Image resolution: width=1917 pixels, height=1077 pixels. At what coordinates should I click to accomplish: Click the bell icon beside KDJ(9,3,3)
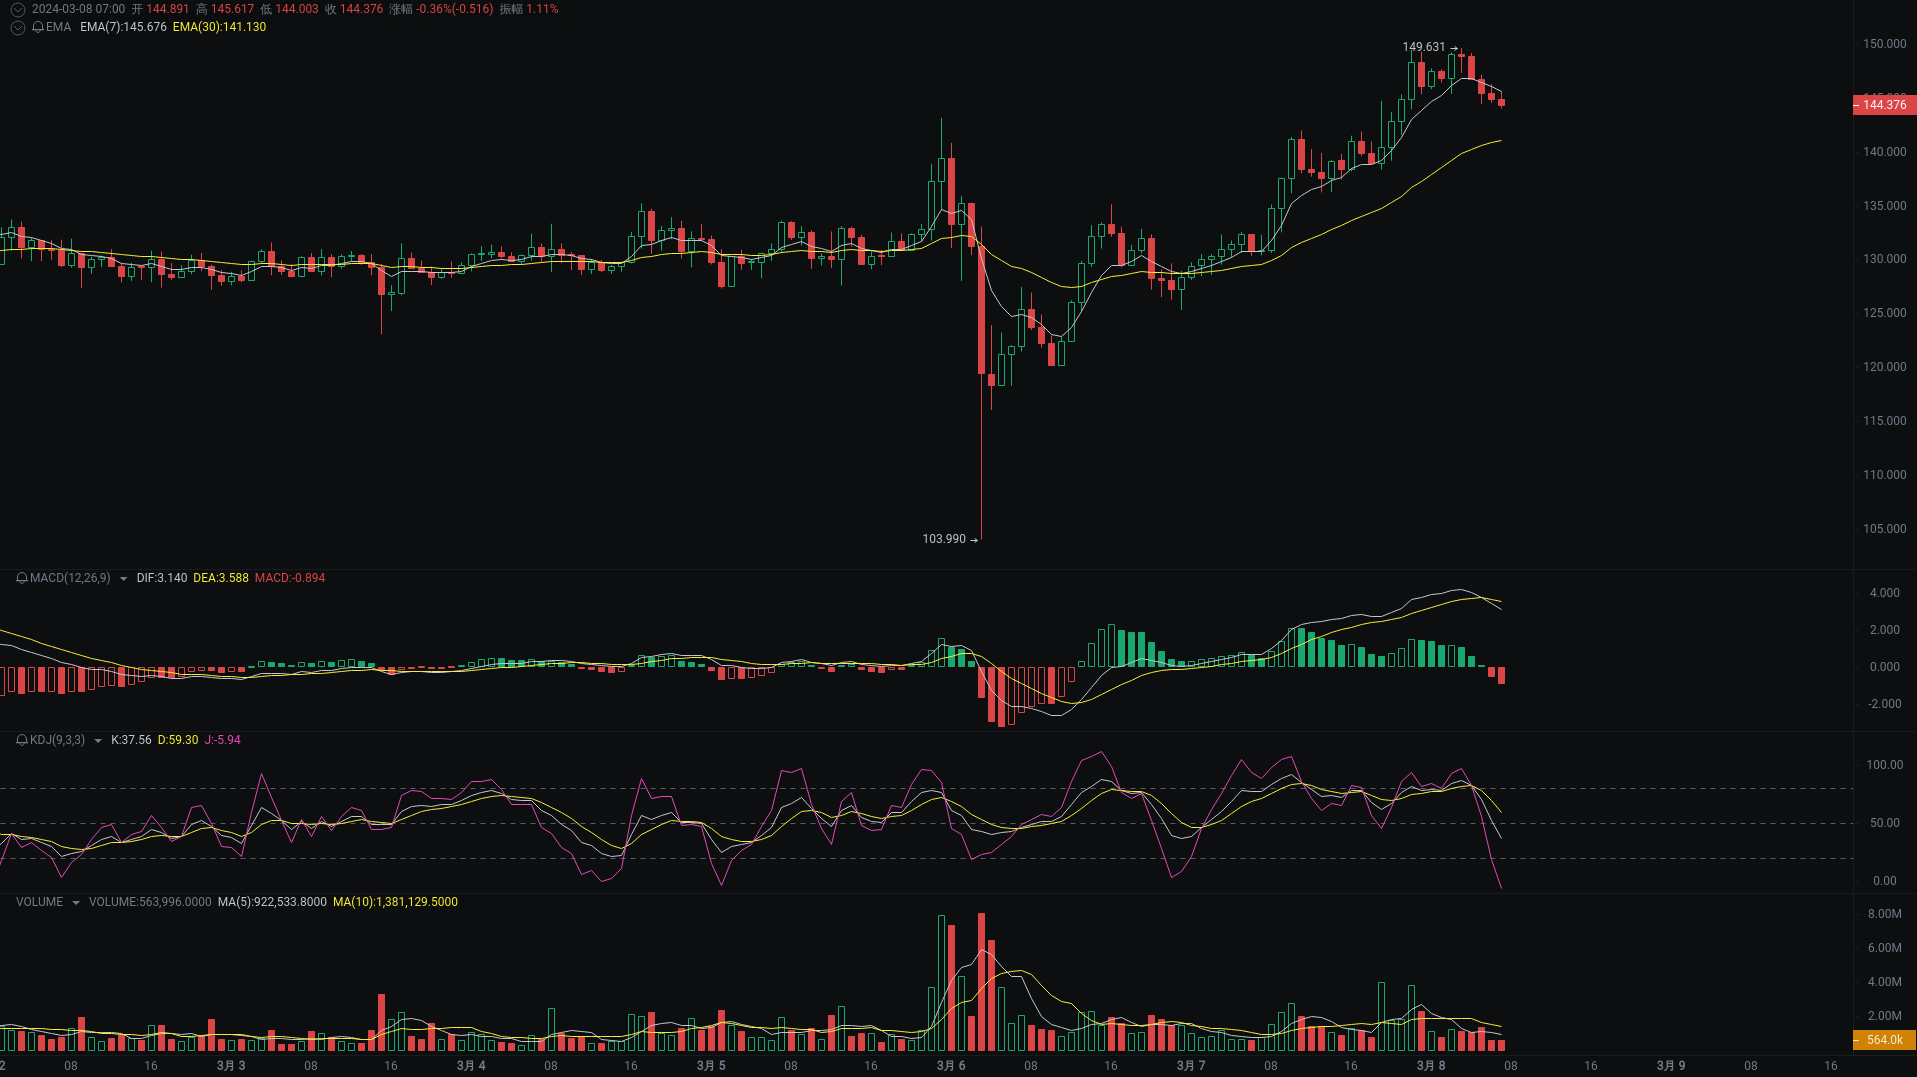click(22, 740)
